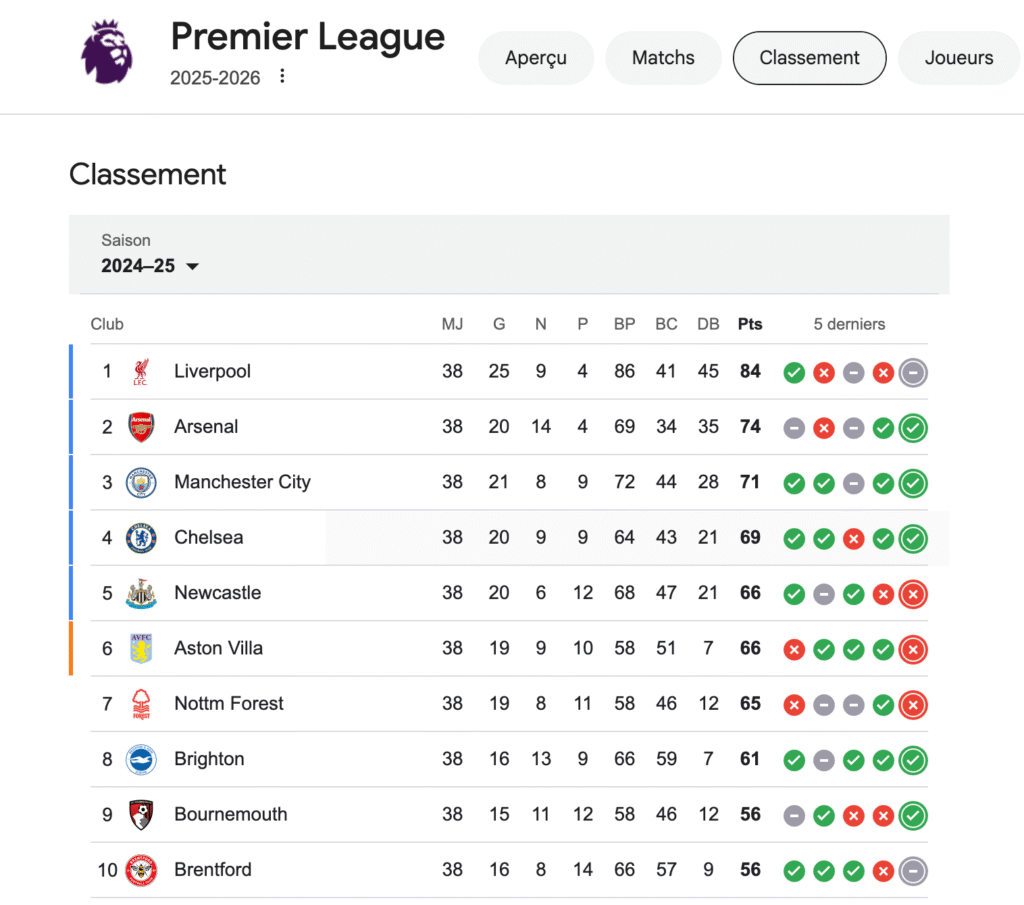The height and width of the screenshot is (905, 1024).
Task: Click the Liverpool club crest
Action: [x=141, y=372]
